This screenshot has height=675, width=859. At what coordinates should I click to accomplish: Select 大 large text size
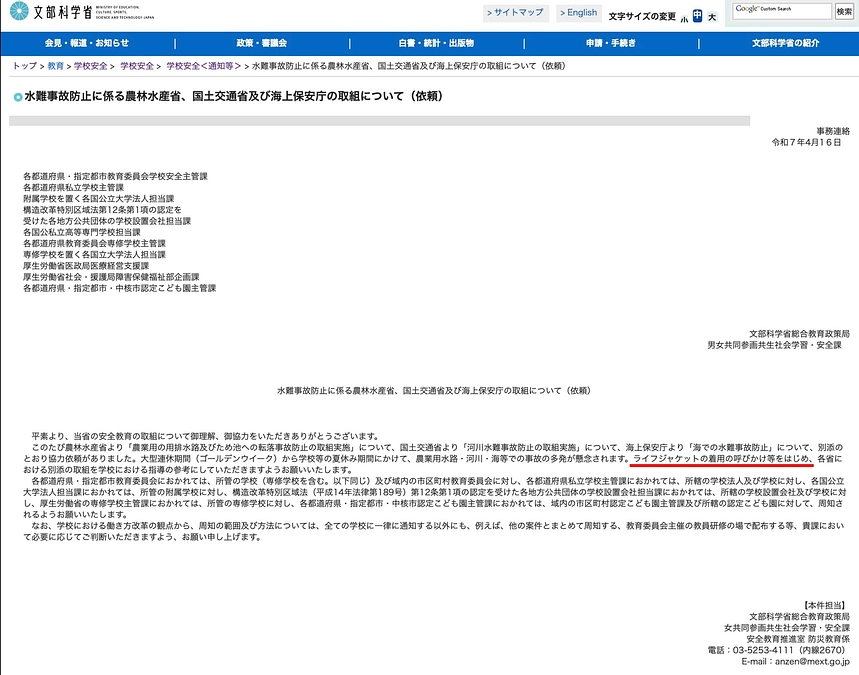click(x=712, y=15)
